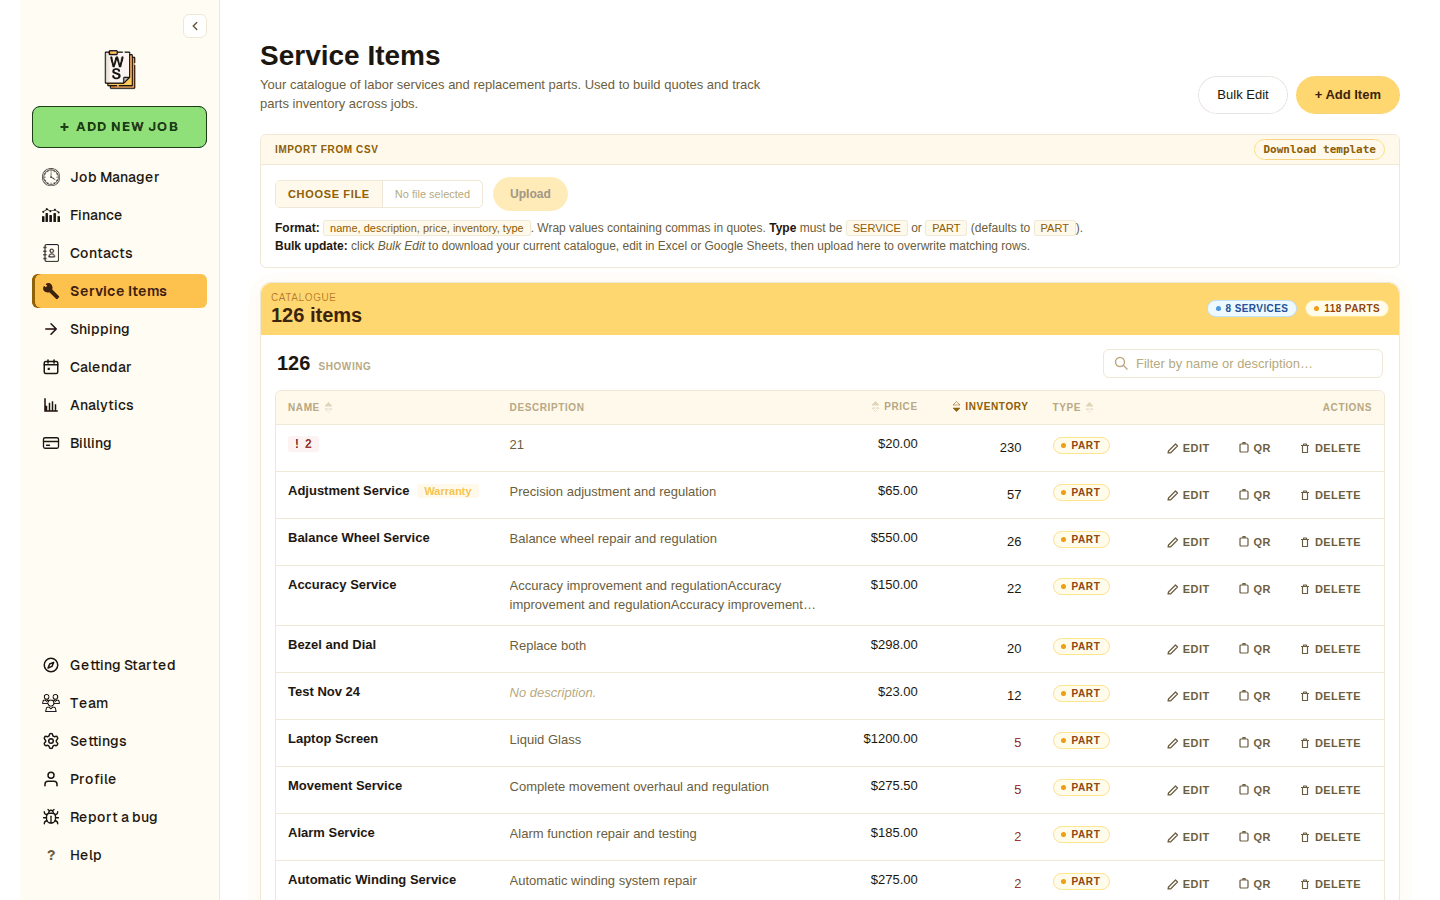
Task: Open QR for Movement Service
Action: click(x=1254, y=790)
